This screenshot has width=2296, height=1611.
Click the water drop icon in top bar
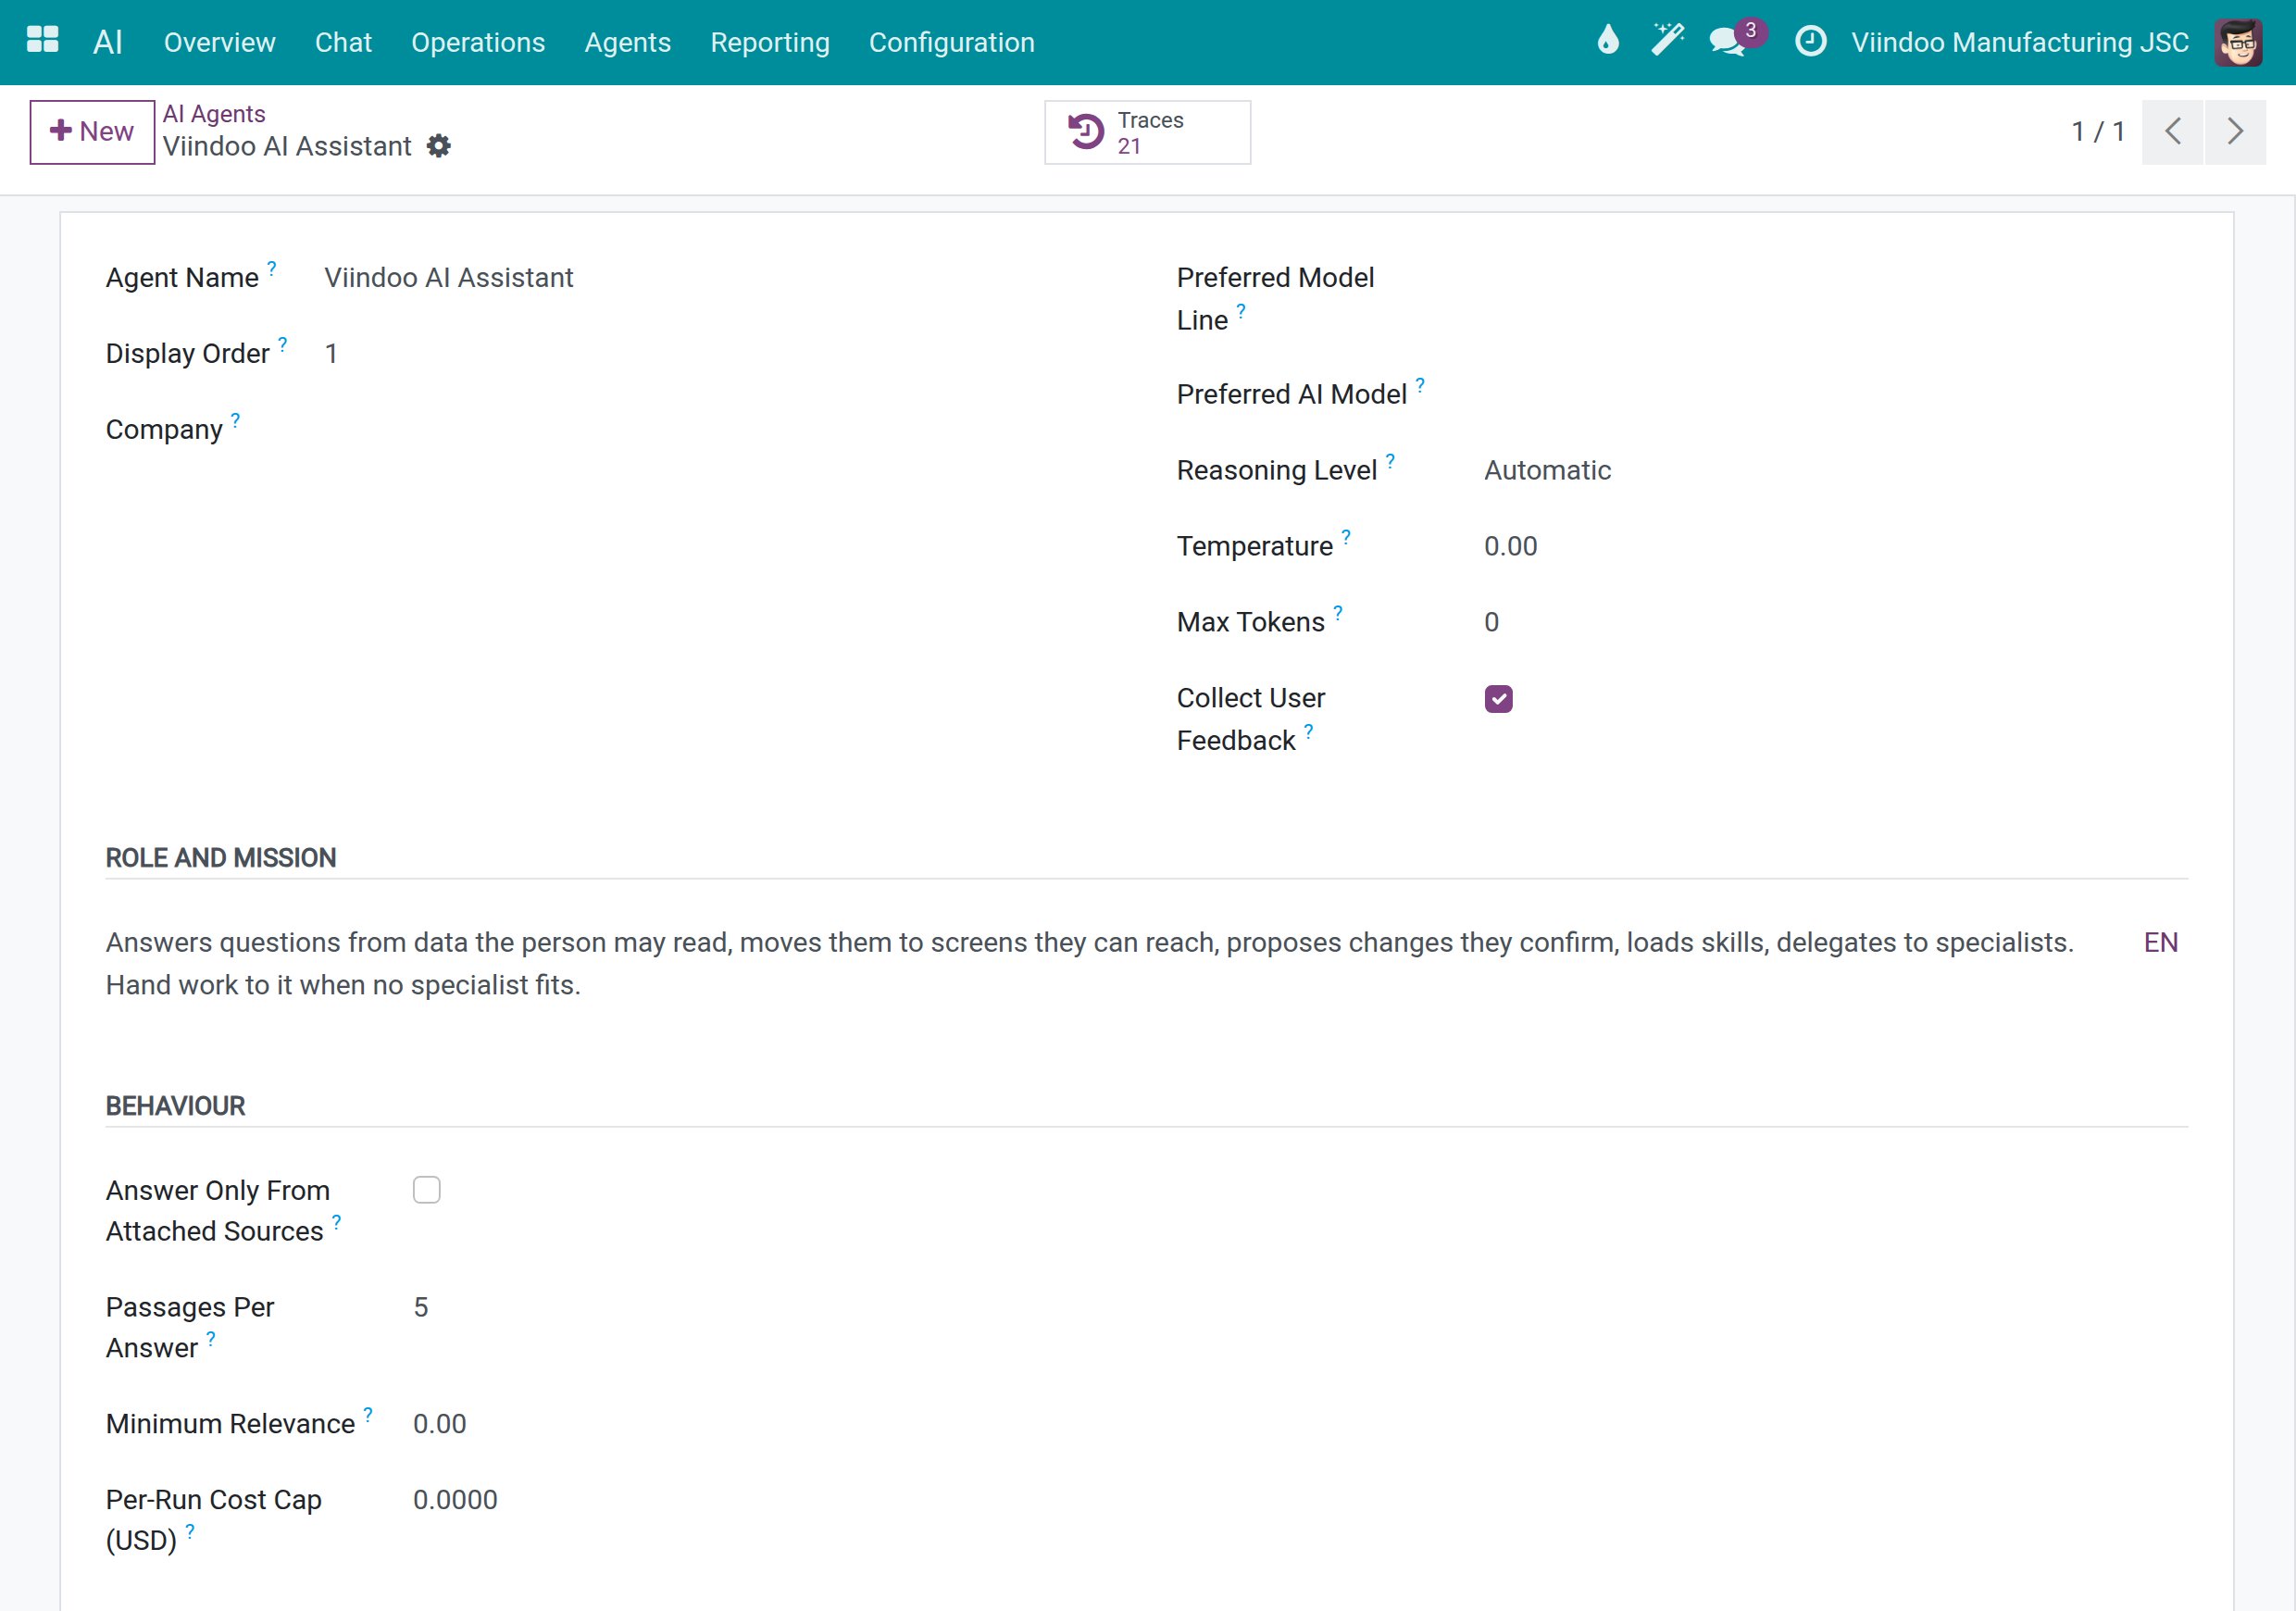pyautogui.click(x=1608, y=41)
